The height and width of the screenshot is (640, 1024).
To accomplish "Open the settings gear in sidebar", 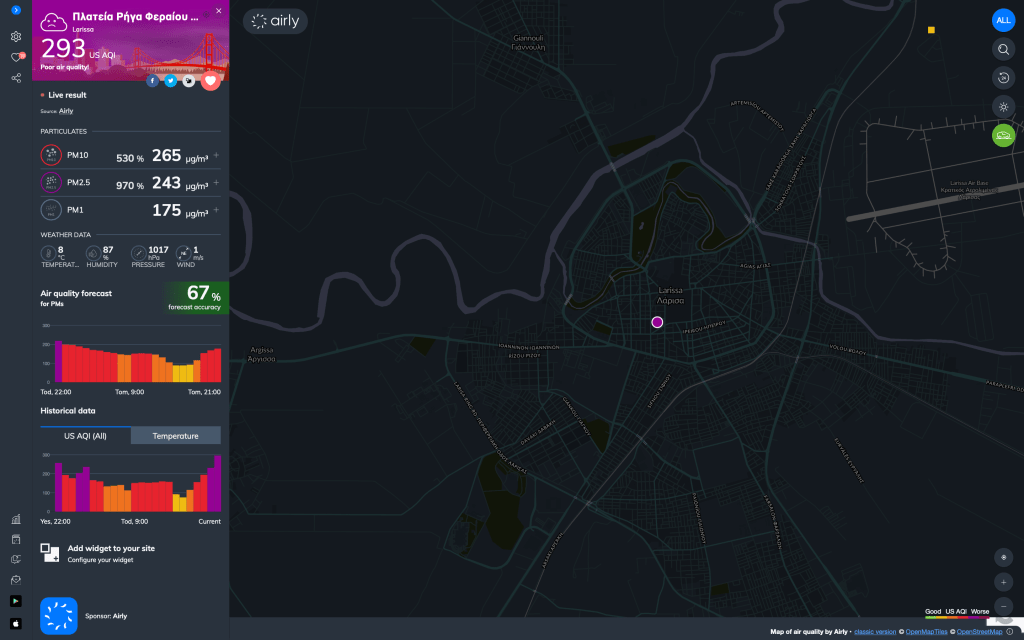I will tap(16, 36).
